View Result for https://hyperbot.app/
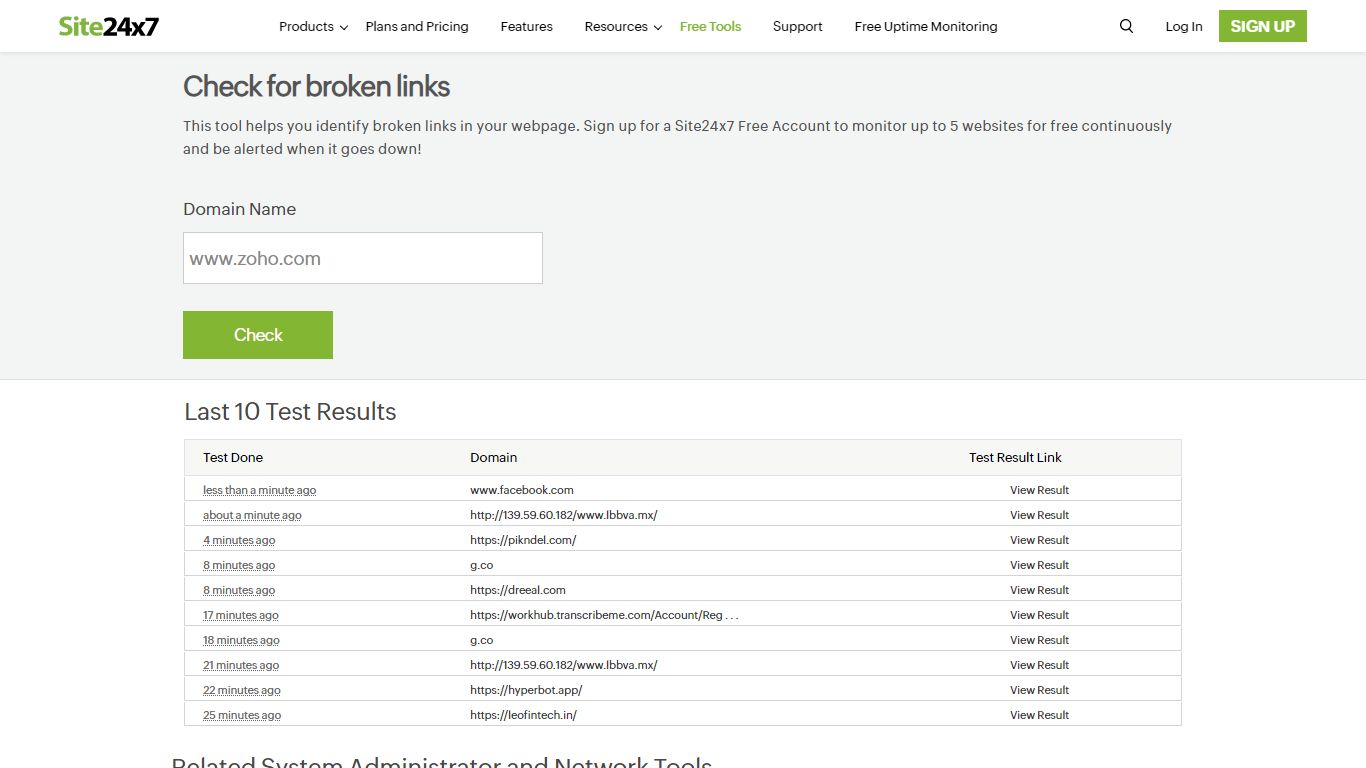The width and height of the screenshot is (1366, 768). (1039, 690)
